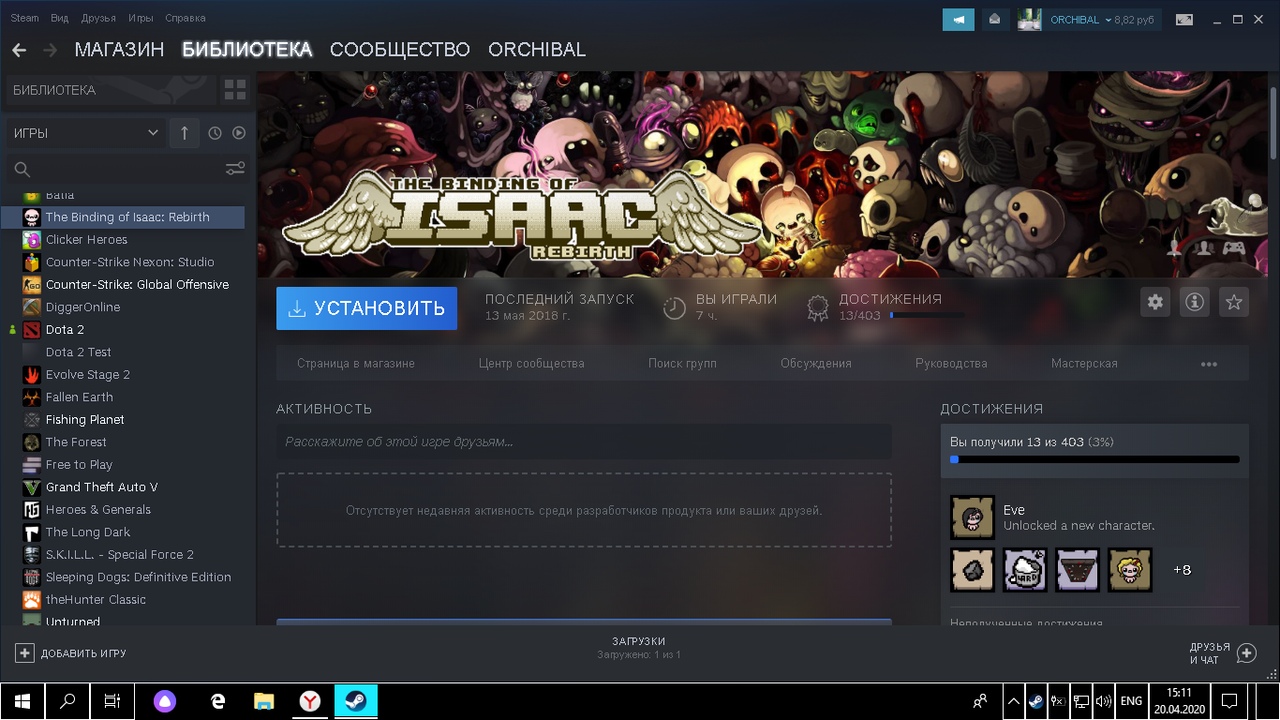Open the Мастерская link
Image resolution: width=1280 pixels, height=720 pixels.
click(x=1084, y=363)
